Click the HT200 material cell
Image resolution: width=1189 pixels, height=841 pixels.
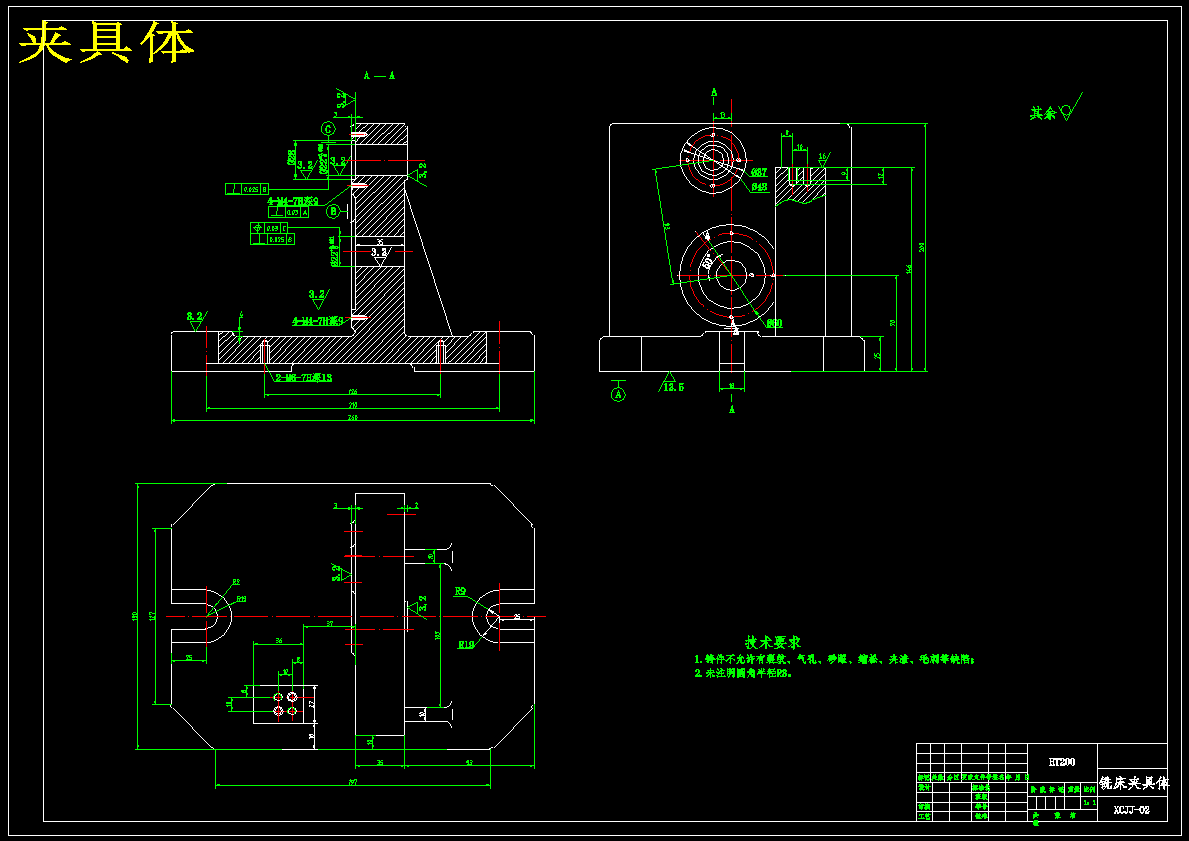point(1062,762)
